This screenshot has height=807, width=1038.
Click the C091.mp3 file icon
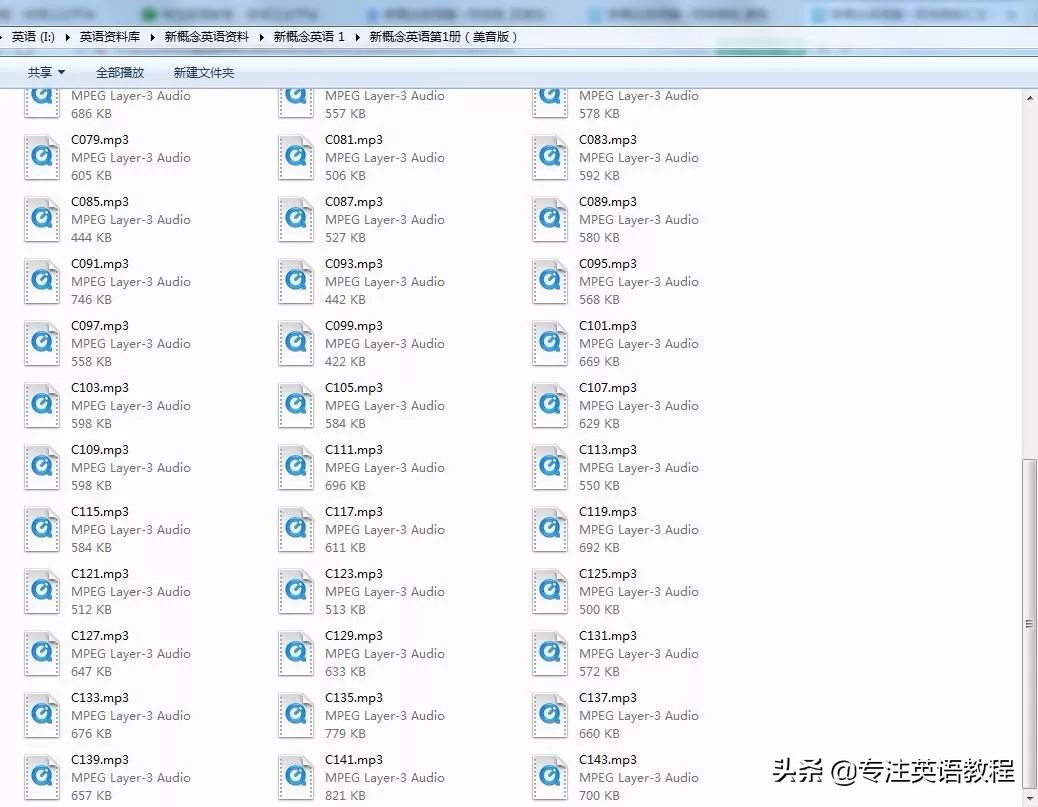click(x=42, y=281)
